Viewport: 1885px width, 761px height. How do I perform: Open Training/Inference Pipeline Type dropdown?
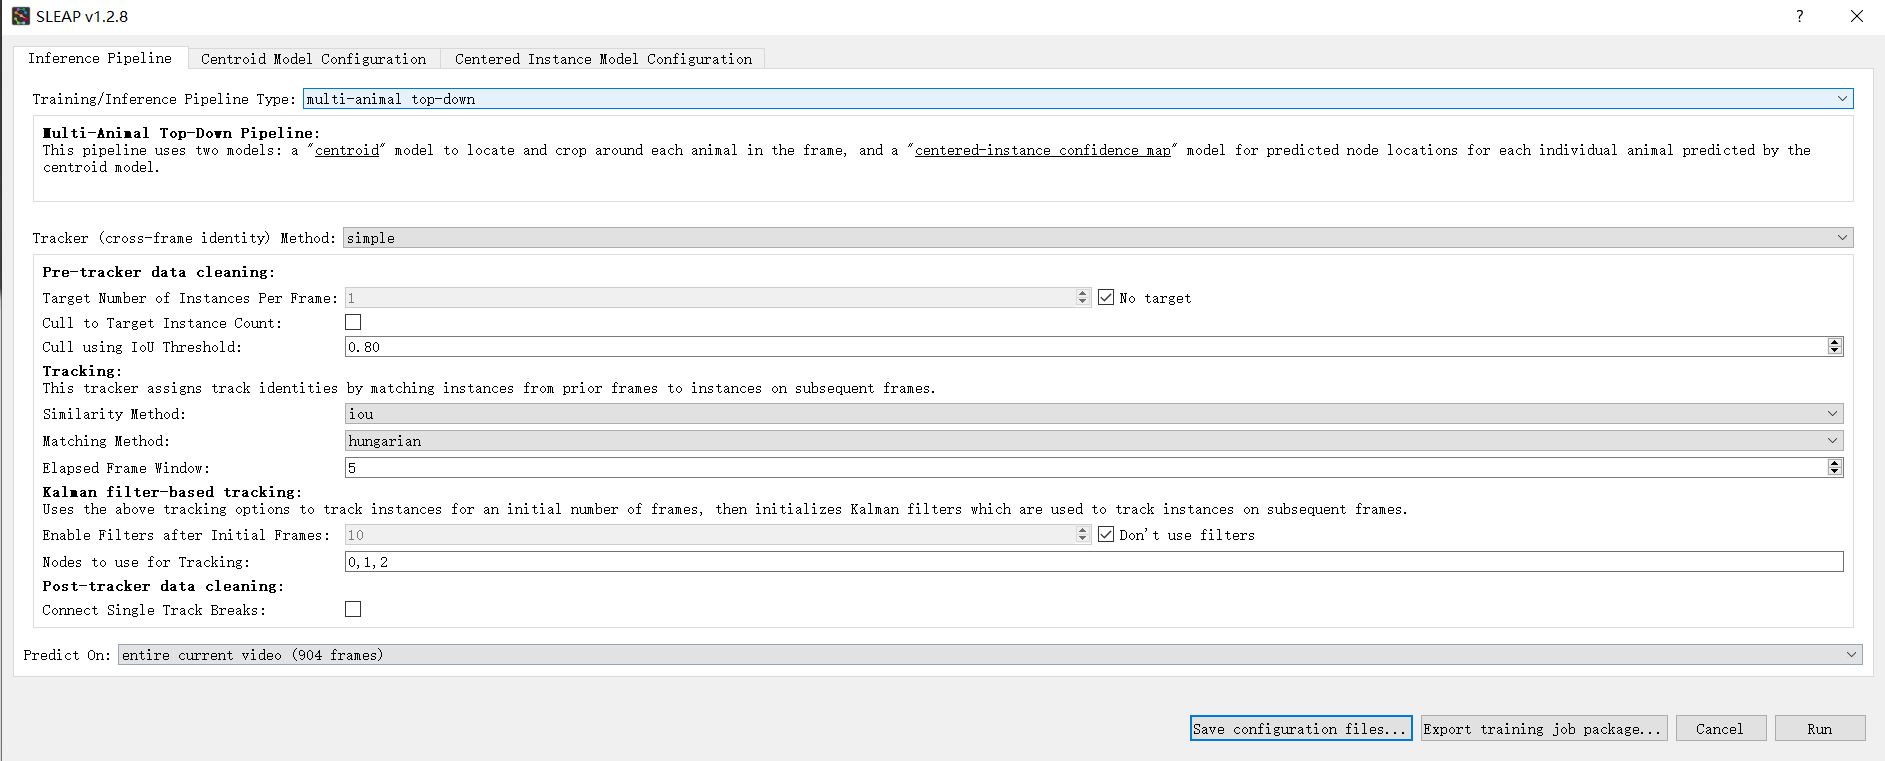[x=1078, y=98]
